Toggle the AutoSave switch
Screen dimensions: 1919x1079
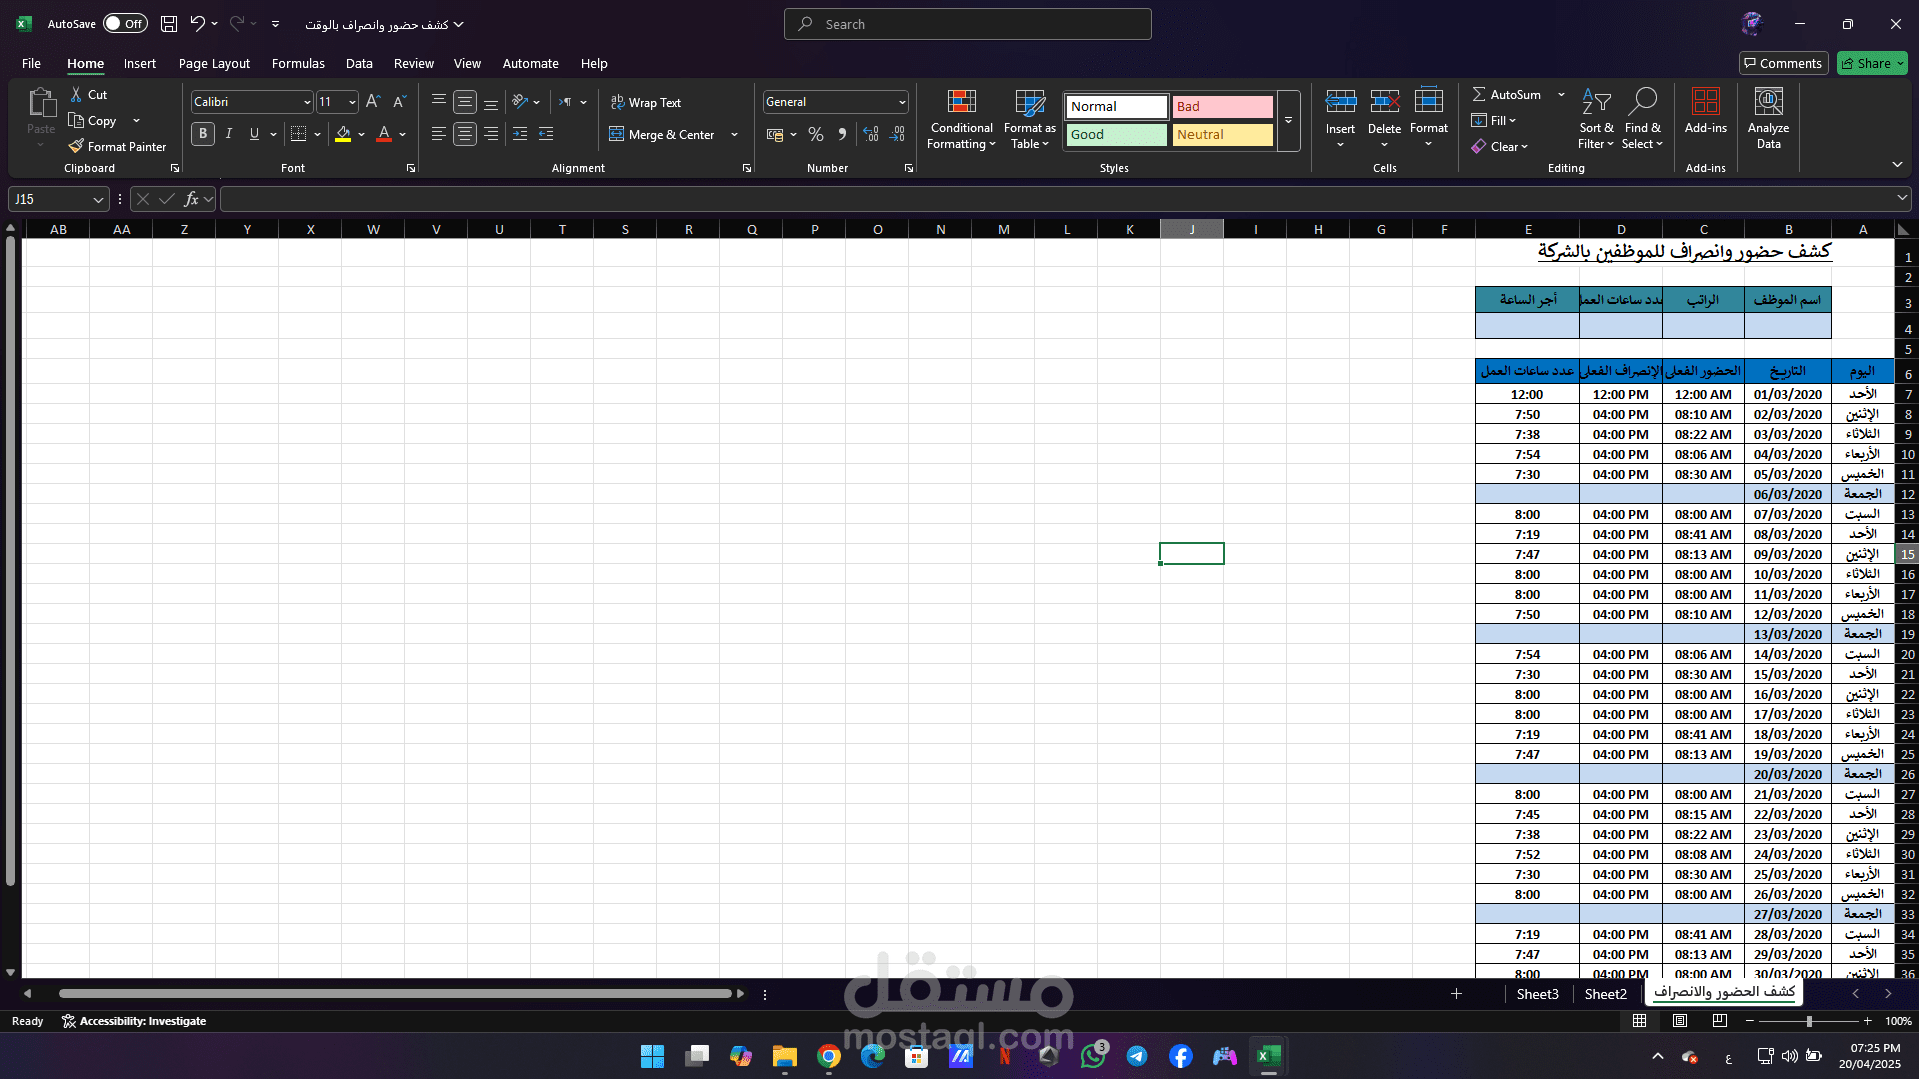[x=125, y=24]
